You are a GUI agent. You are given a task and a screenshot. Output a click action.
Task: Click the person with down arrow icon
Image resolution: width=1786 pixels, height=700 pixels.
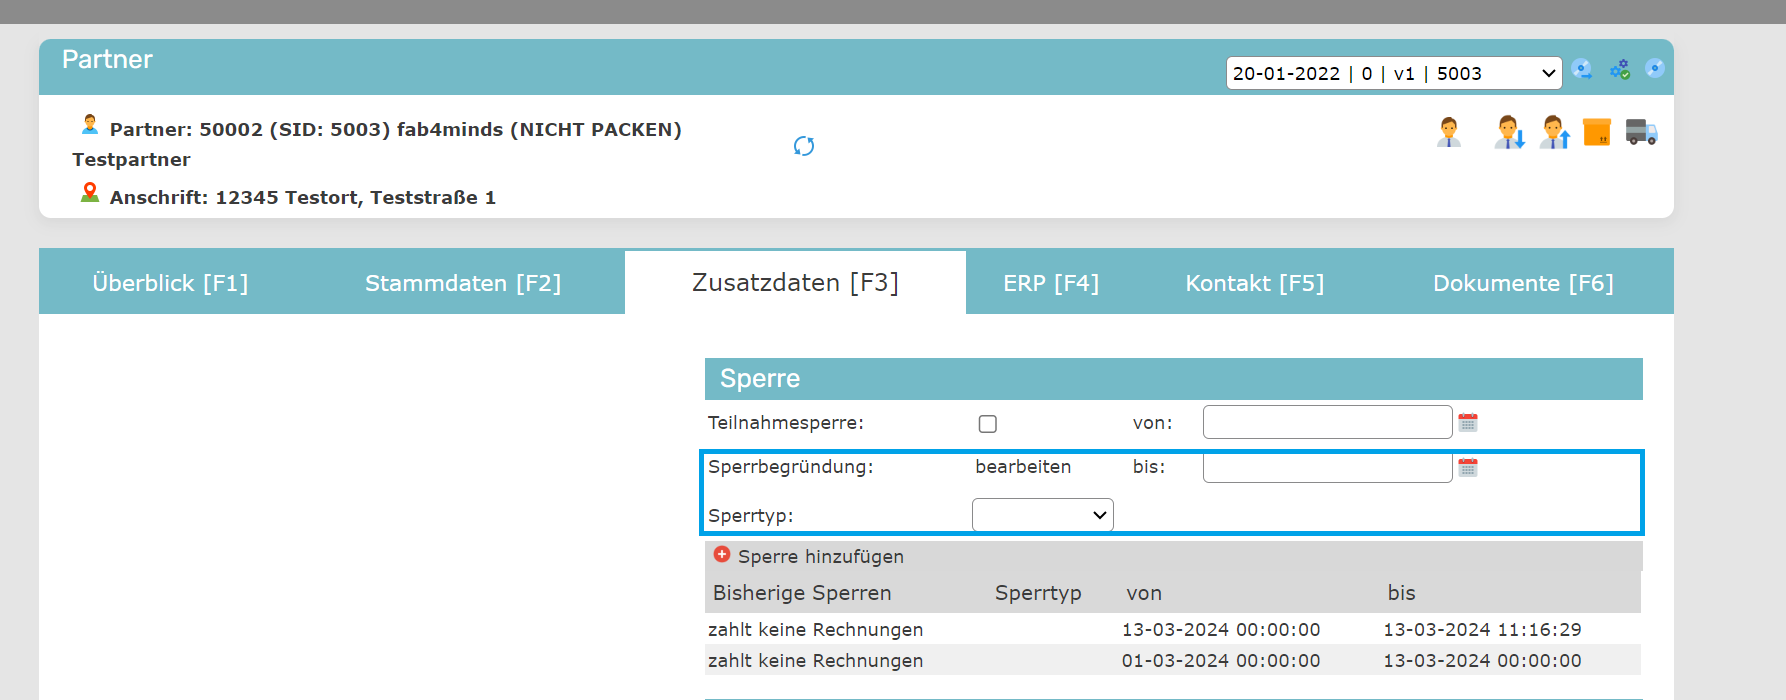tap(1509, 132)
